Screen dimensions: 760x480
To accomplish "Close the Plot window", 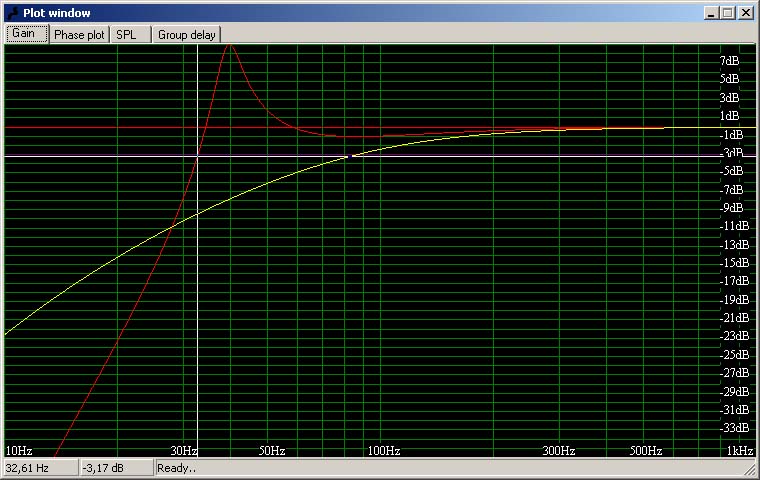I will [x=745, y=13].
